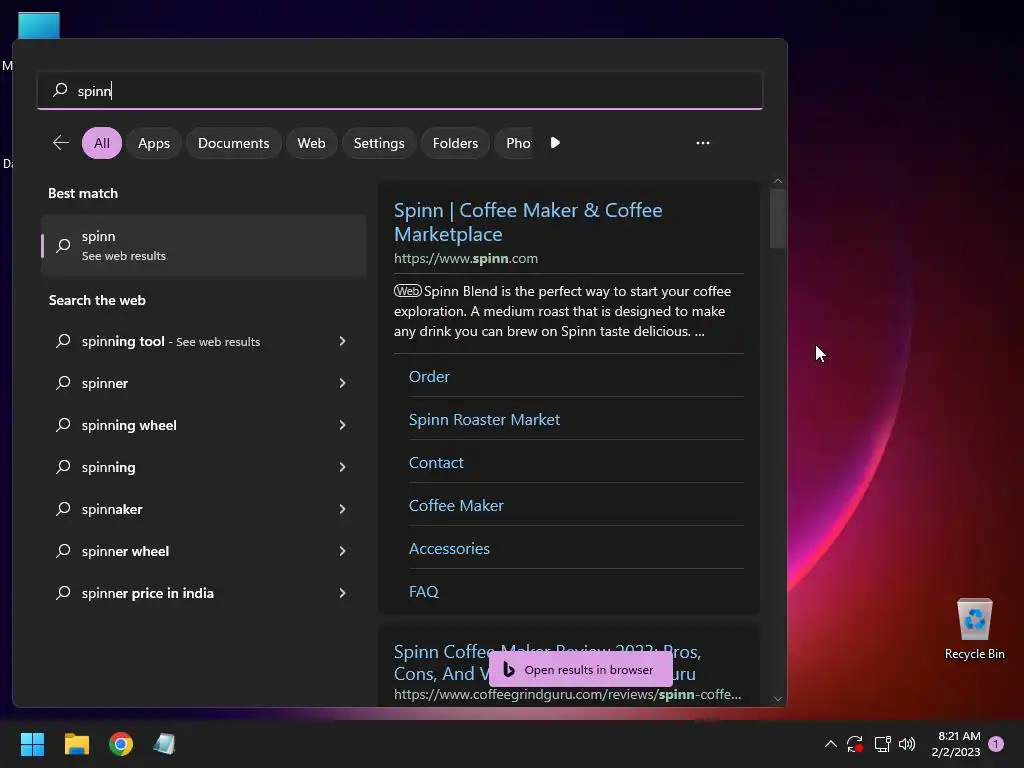Click the preview pane scrollbar thumb
The width and height of the screenshot is (1024, 768).
[777, 219]
